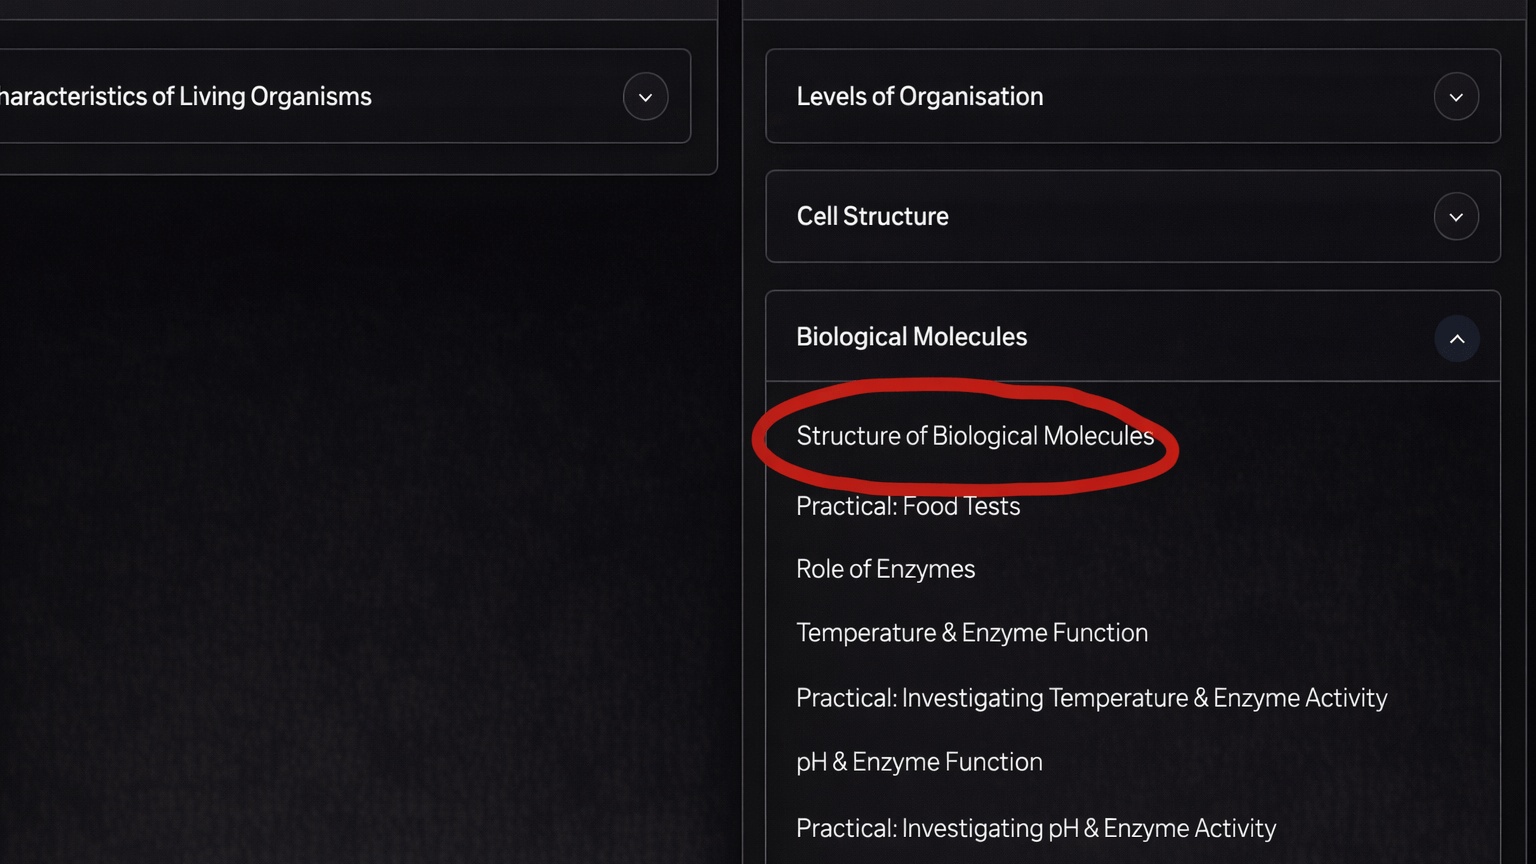Expand Levels of Organisation using its chevron icon
Image resolution: width=1536 pixels, height=864 pixels.
(x=1457, y=96)
